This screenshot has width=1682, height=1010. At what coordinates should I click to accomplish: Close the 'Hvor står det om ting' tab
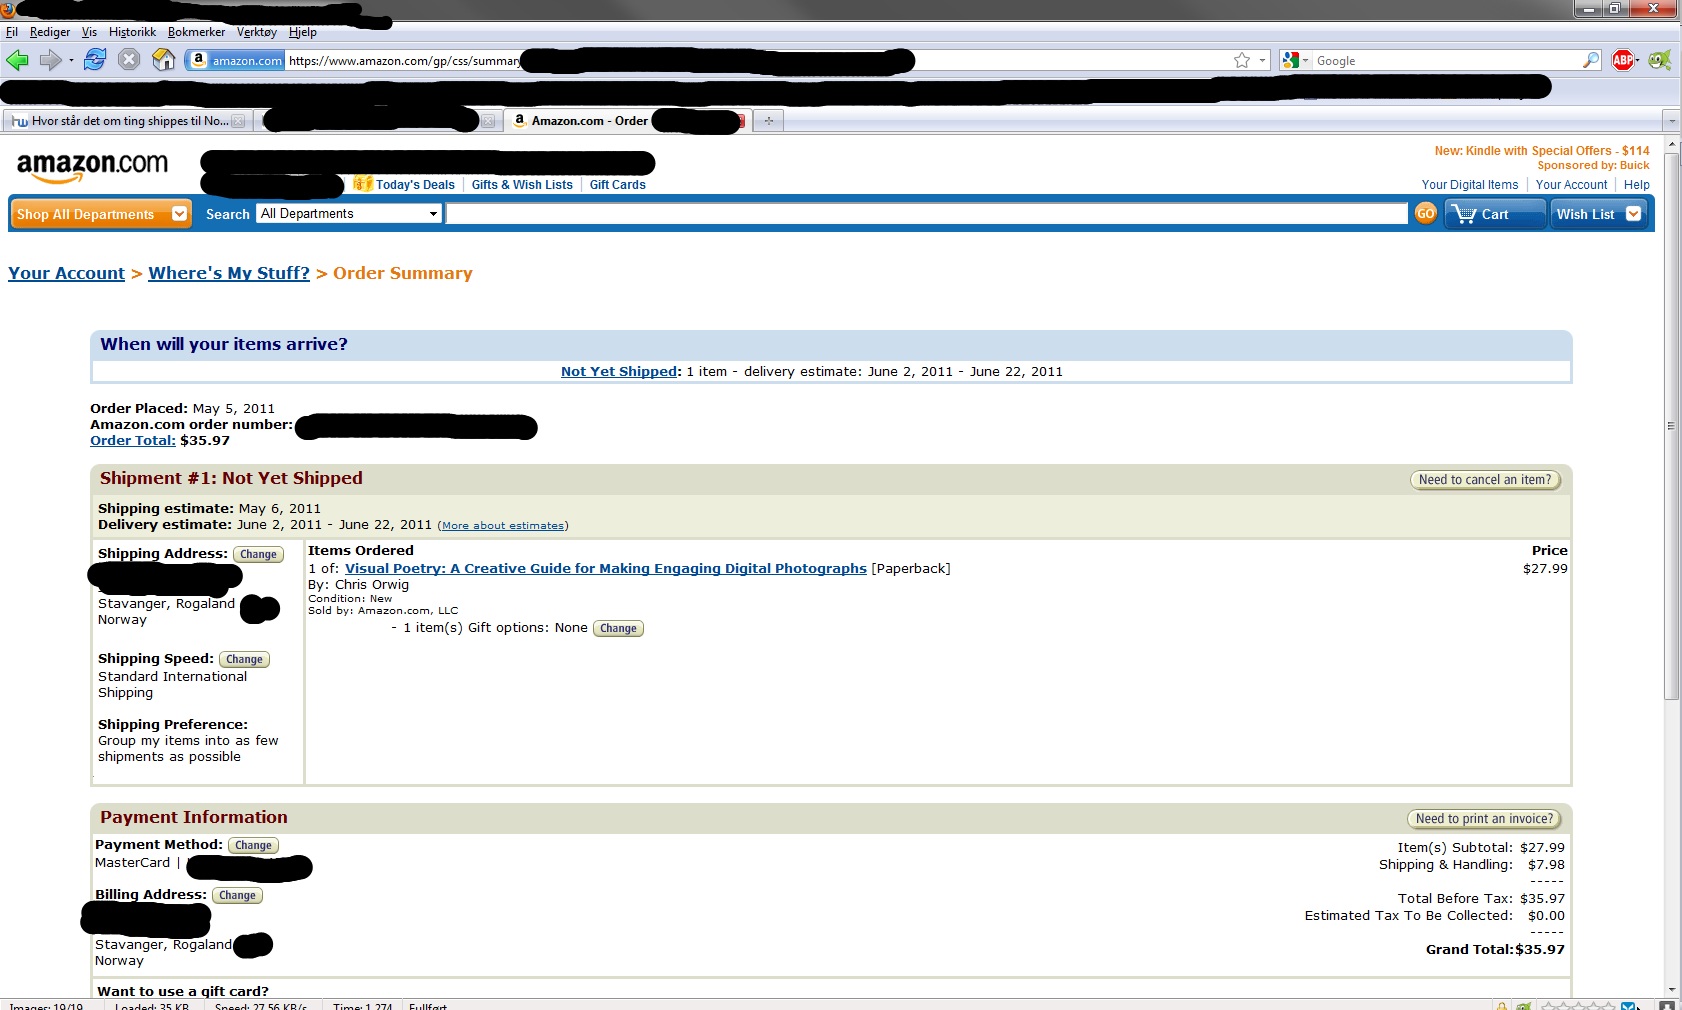tap(238, 121)
